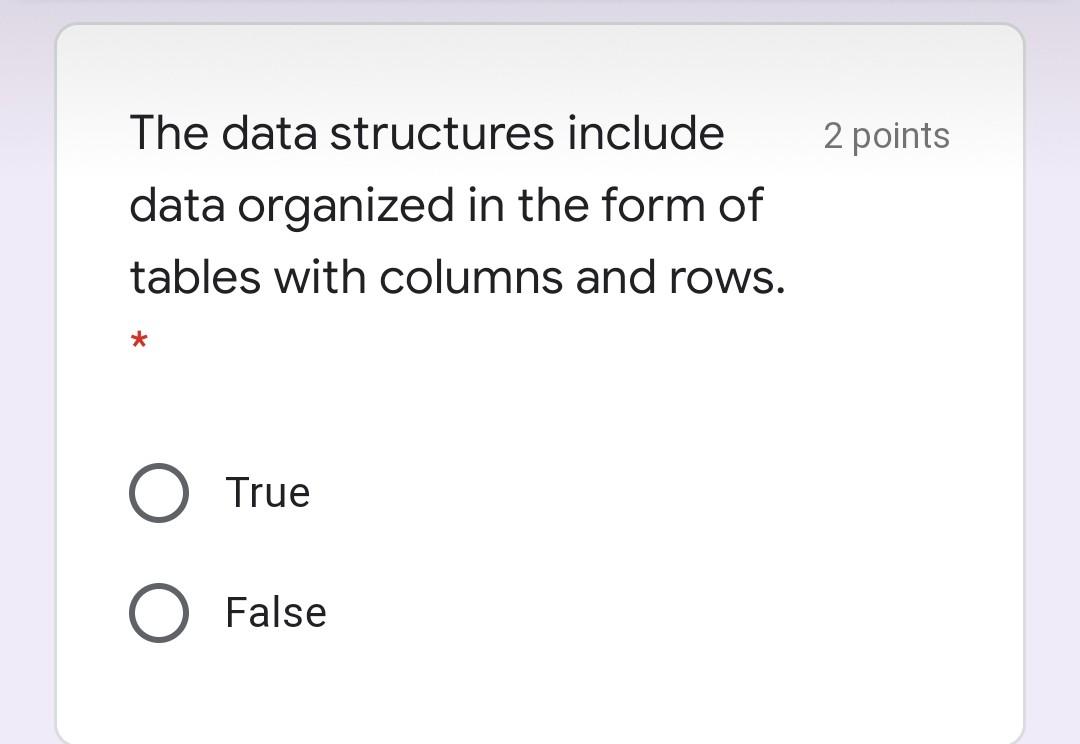The image size is (1080, 744).
Task: Click the True option label
Action: [x=268, y=491]
